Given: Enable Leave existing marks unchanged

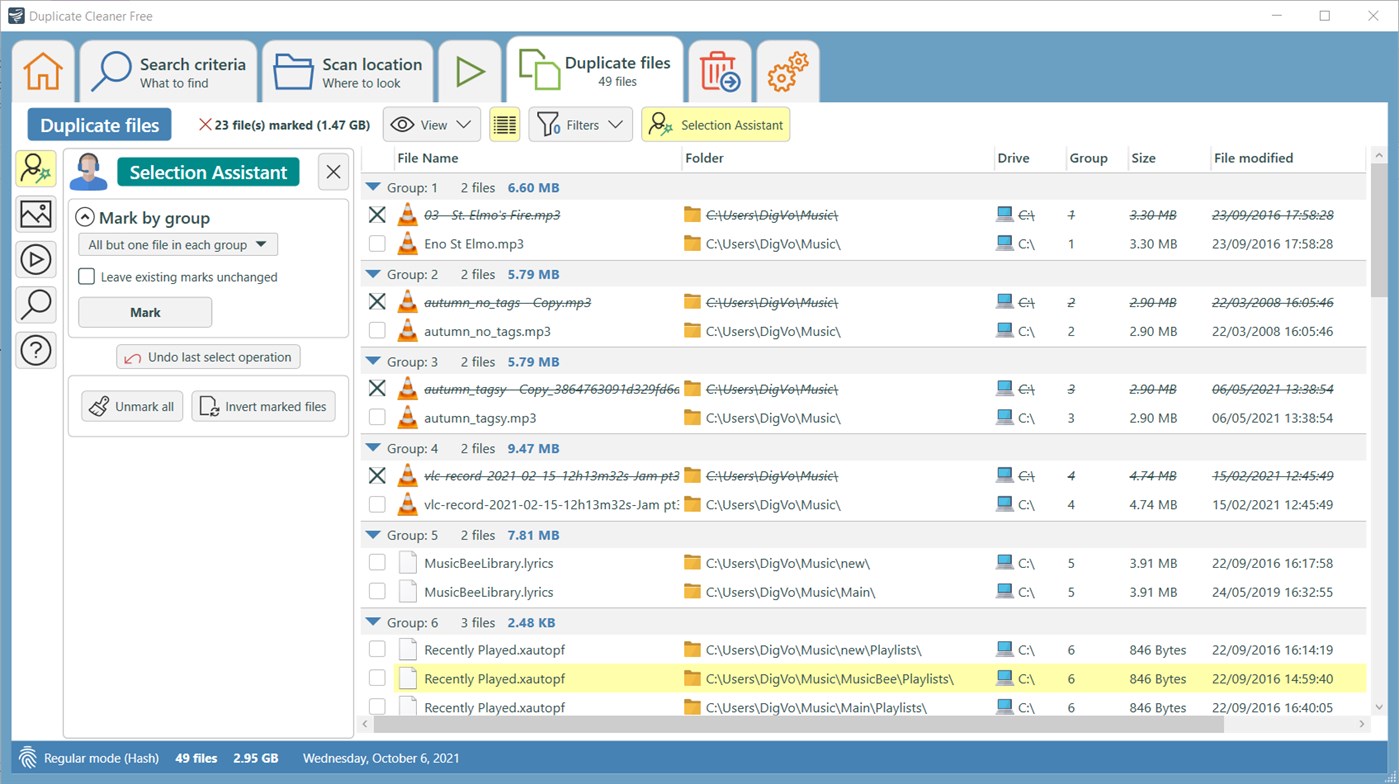Looking at the screenshot, I should pos(86,277).
